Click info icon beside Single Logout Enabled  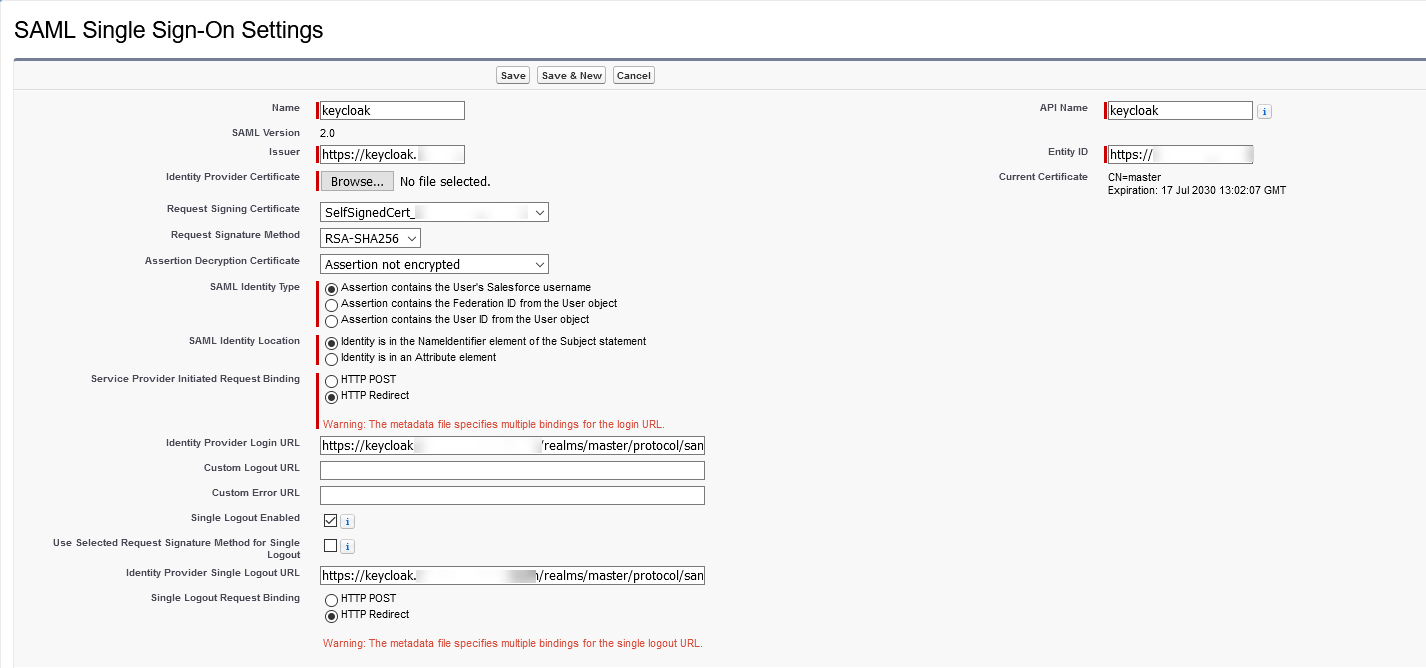[347, 522]
